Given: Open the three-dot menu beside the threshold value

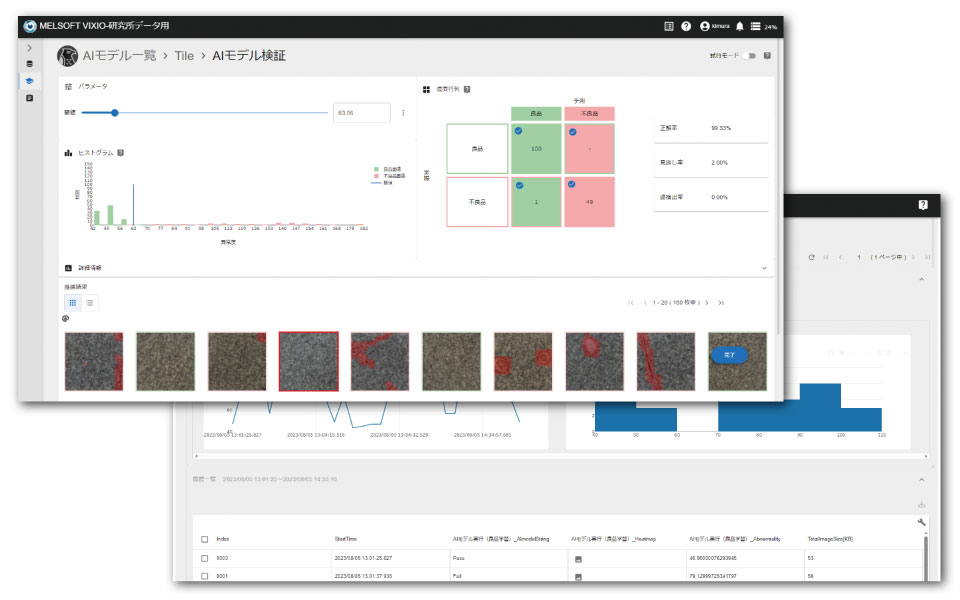Looking at the screenshot, I should tap(403, 113).
